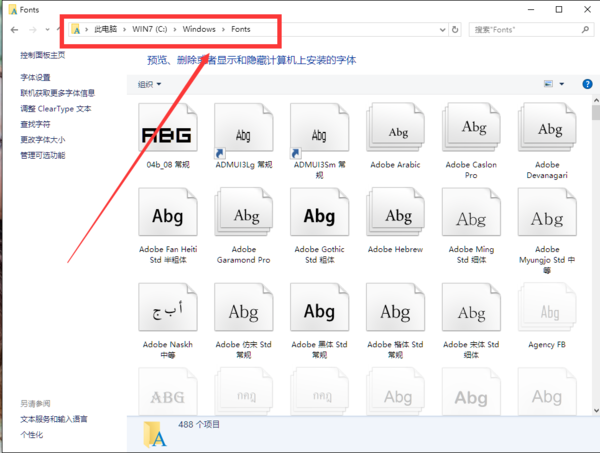600x453 pixels.
Task: Select the Adobe 黑体 Std font
Action: click(320, 307)
